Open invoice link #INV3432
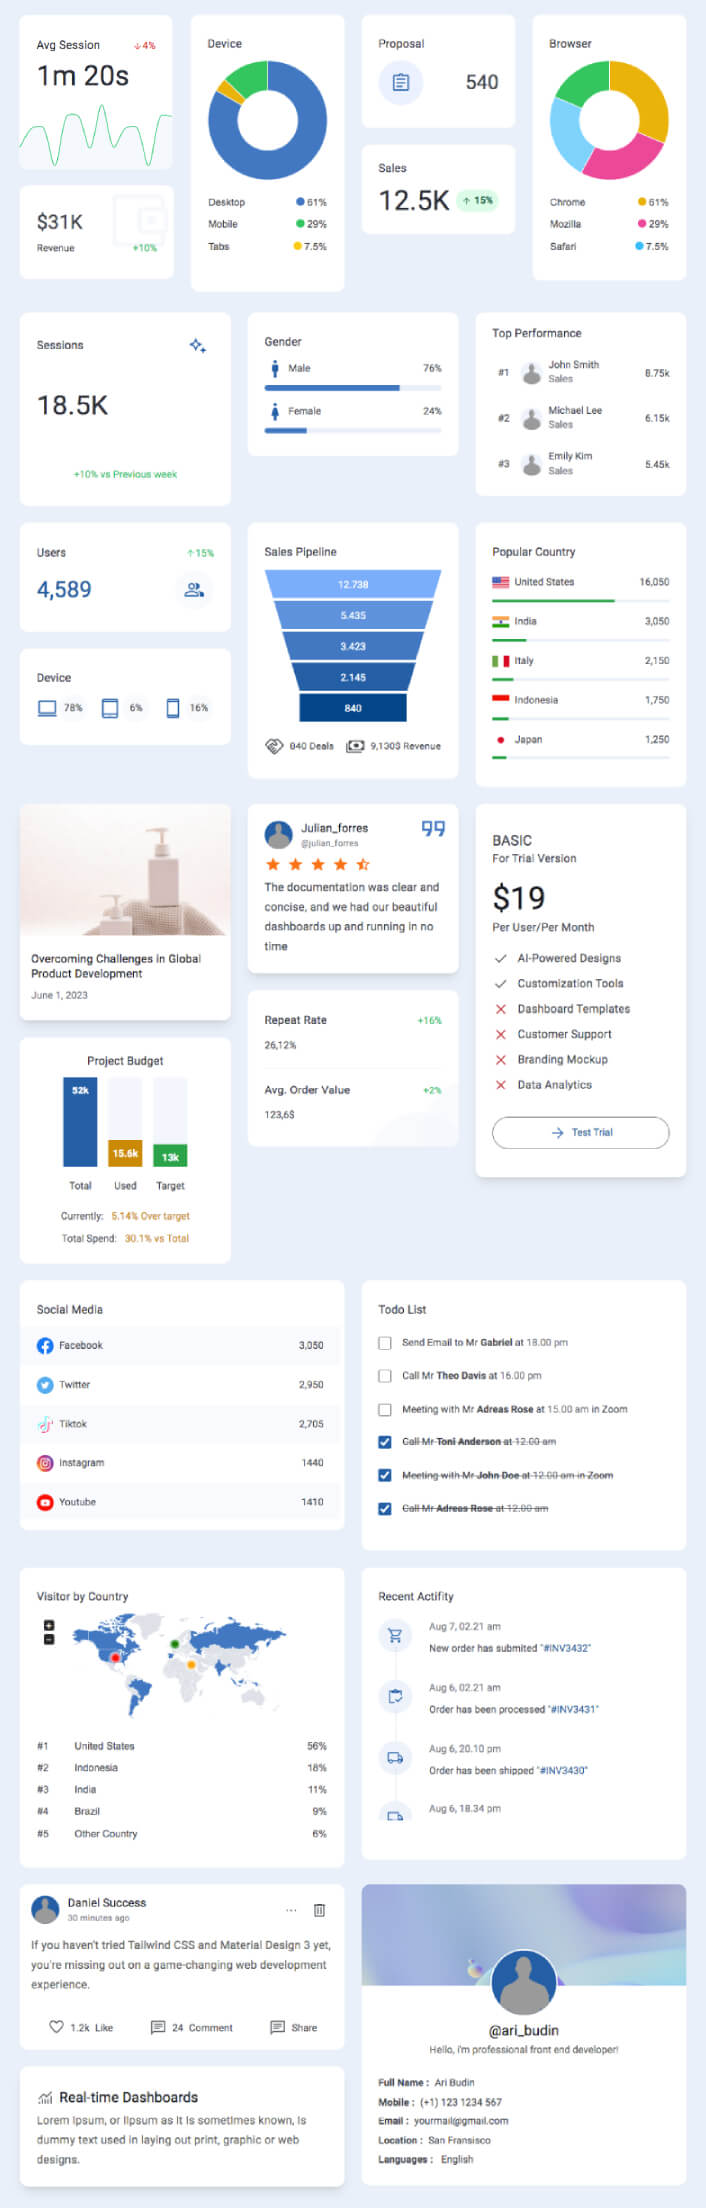The image size is (706, 2208). (566, 1648)
